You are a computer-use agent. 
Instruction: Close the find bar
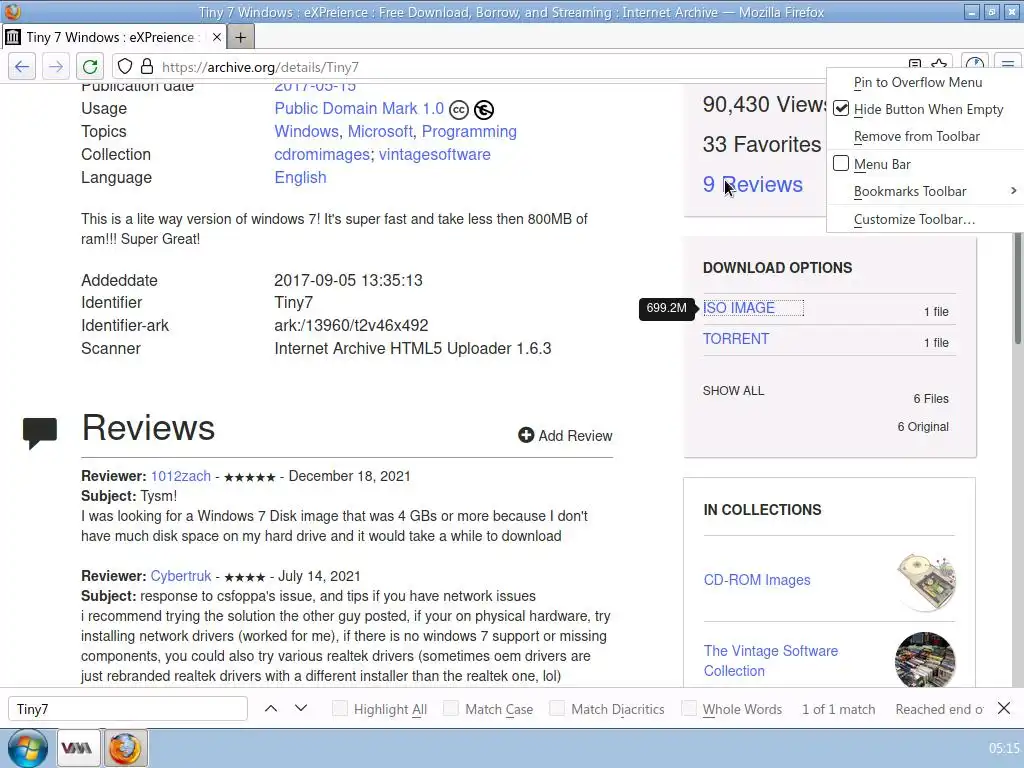[x=1004, y=709]
